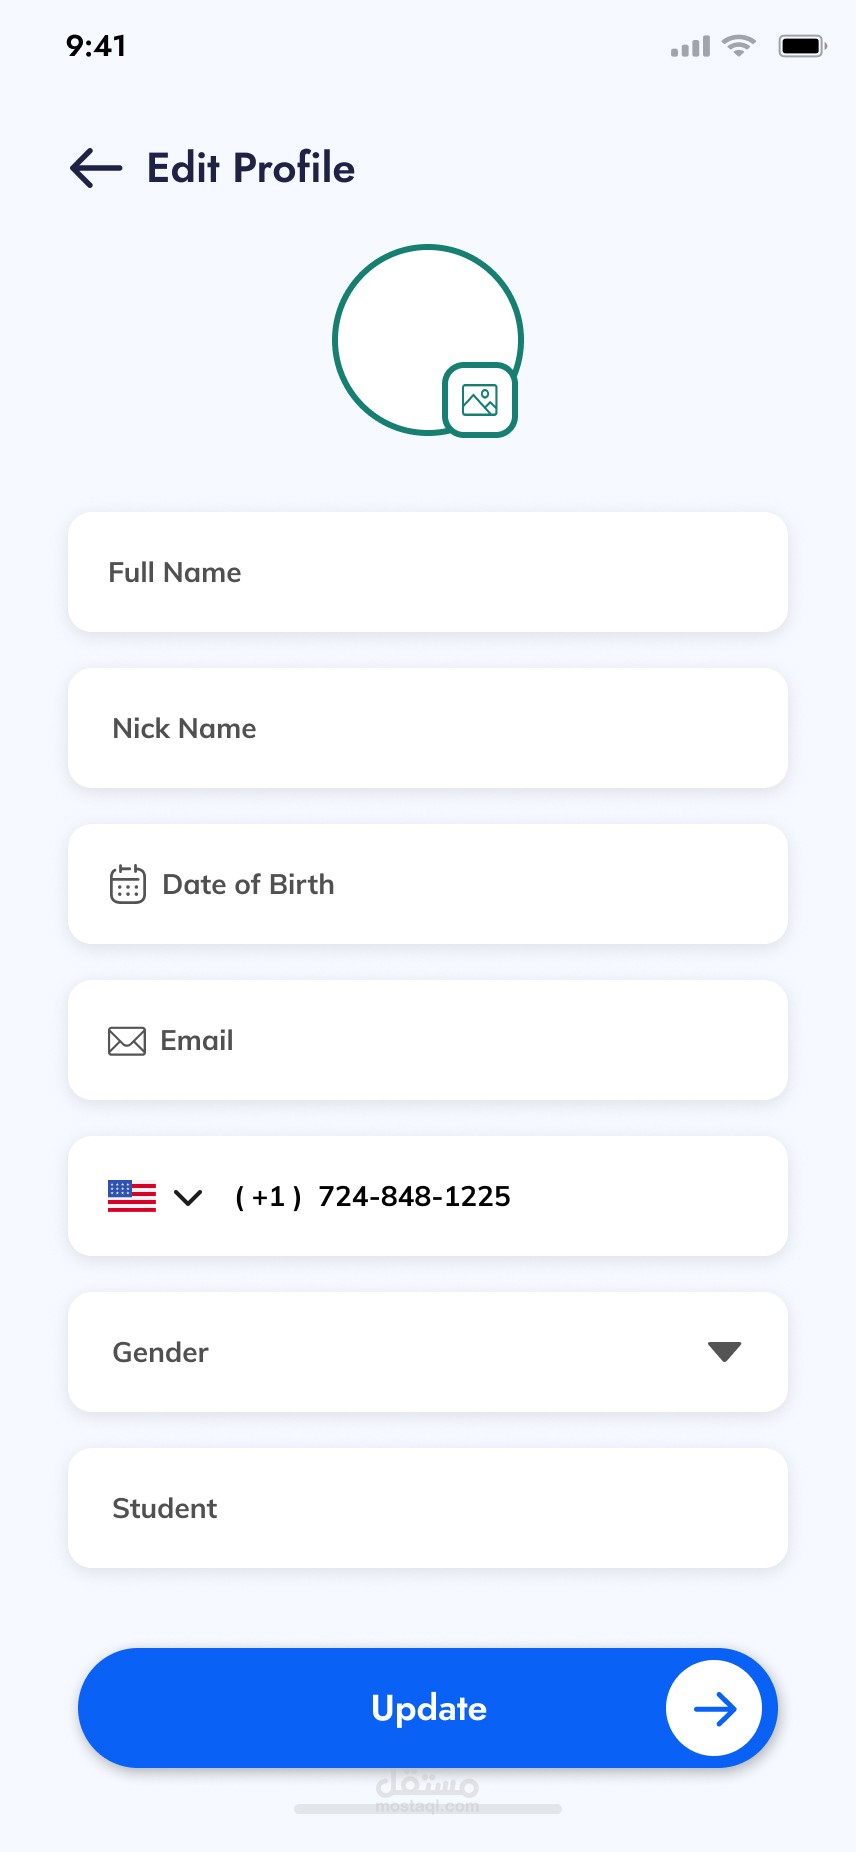
Task: Click the envelope icon in Email field
Action: pos(127,1041)
